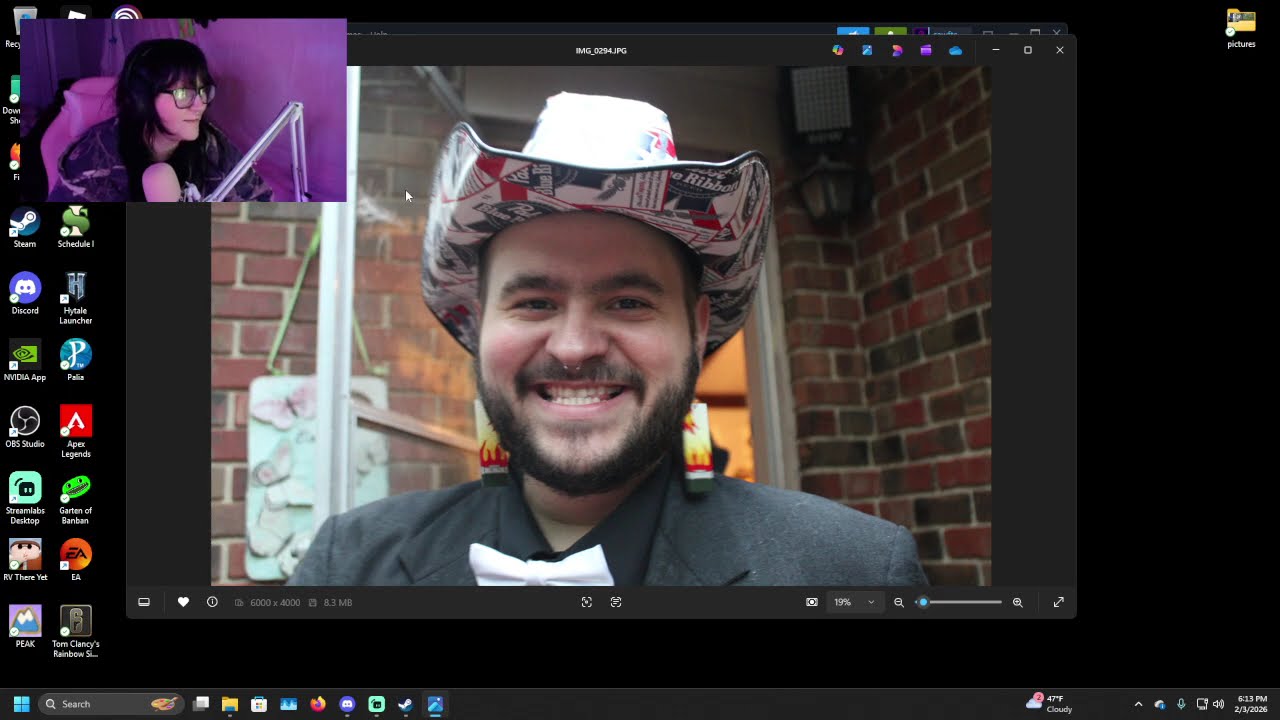Viewport: 1280px width, 720px height.
Task: Click the OneDrive cloud icon in Photos
Action: [956, 50]
